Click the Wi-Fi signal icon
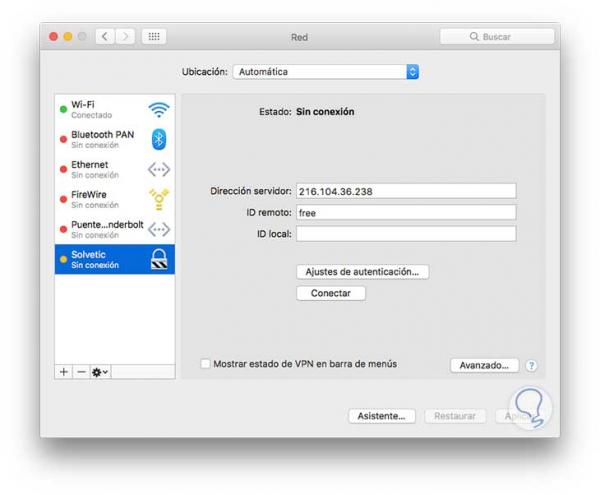 tap(159, 109)
